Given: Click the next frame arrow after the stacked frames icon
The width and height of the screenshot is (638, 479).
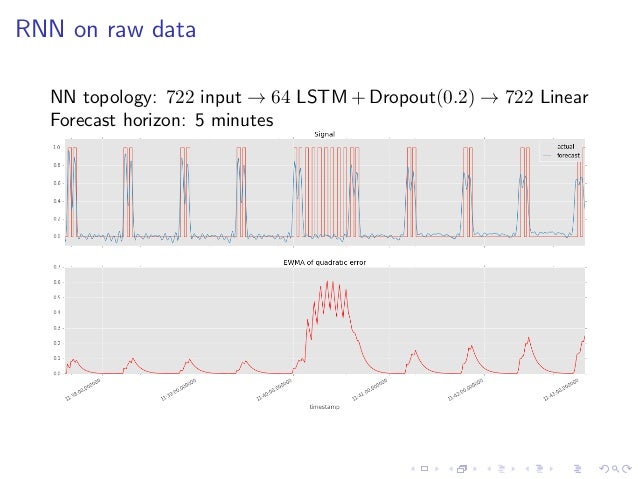Looking at the screenshot, I should point(474,469).
